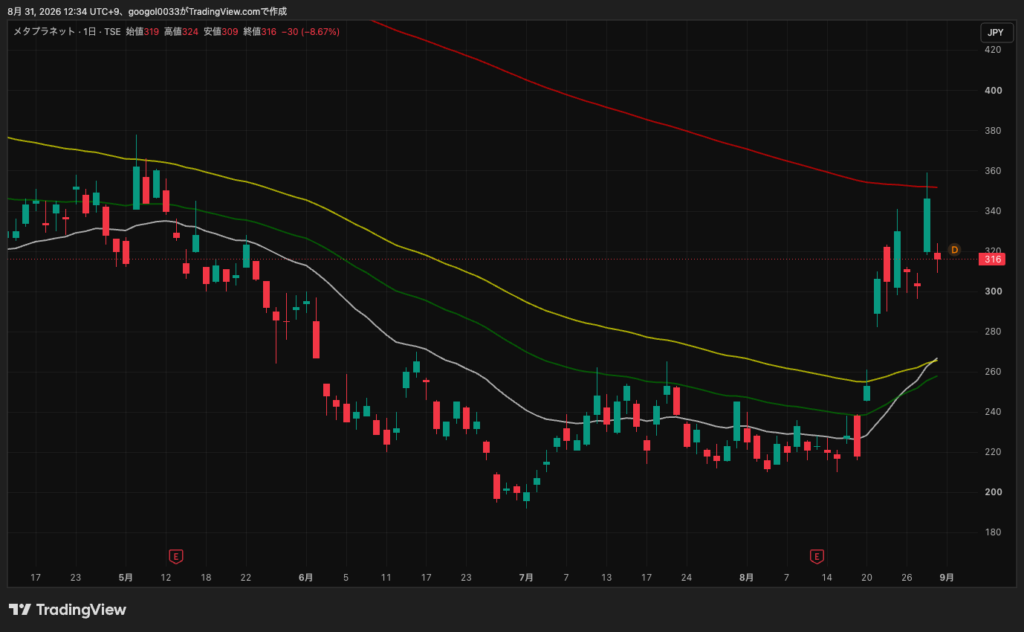Click the 200 price axis label
Screen dimensions: 1024x632
click(x=993, y=492)
